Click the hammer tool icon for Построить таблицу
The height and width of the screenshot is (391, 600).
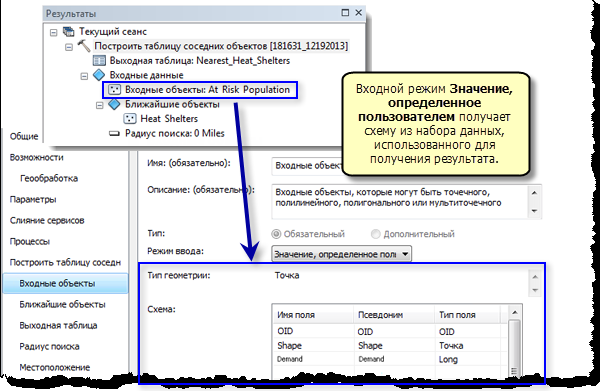point(84,46)
